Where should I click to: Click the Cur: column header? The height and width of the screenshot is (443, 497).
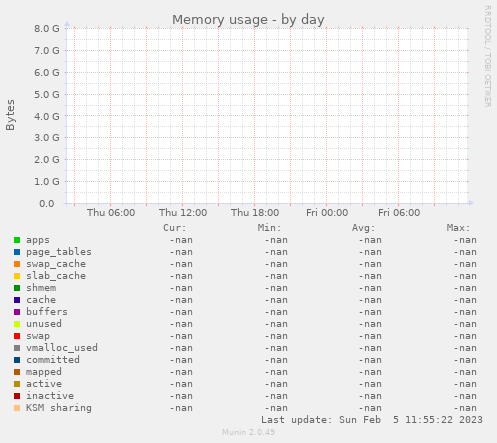point(174,228)
